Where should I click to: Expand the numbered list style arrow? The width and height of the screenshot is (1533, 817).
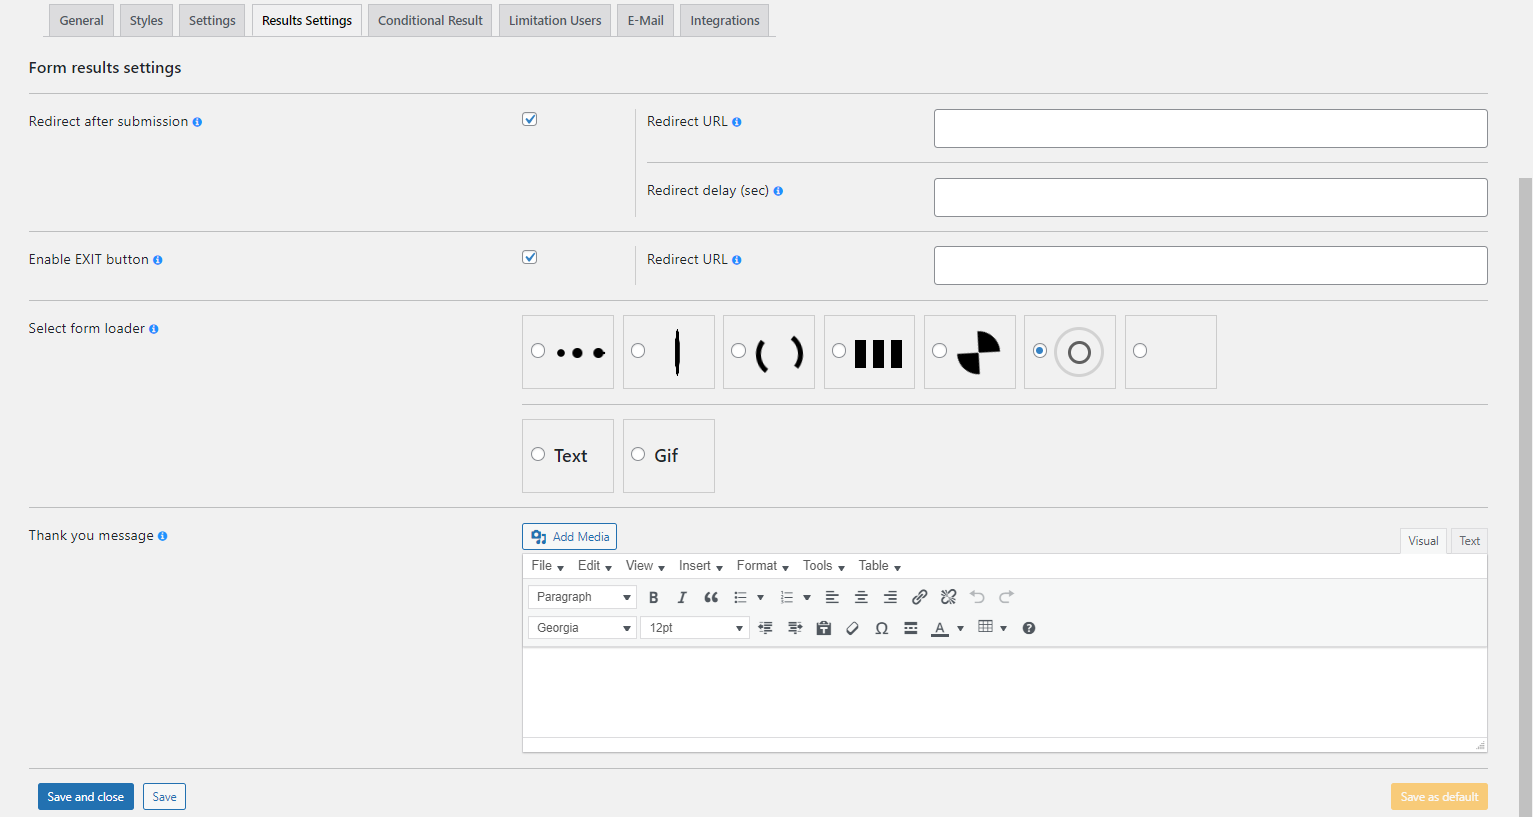click(x=807, y=598)
